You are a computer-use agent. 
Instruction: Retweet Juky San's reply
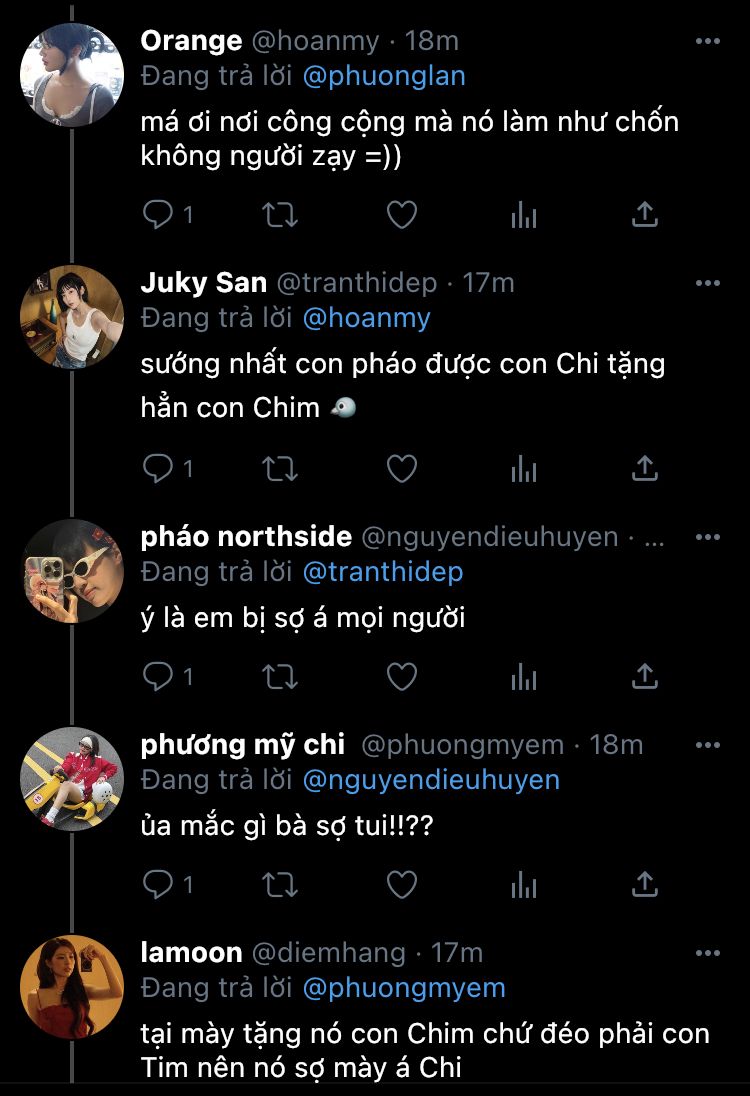point(280,468)
